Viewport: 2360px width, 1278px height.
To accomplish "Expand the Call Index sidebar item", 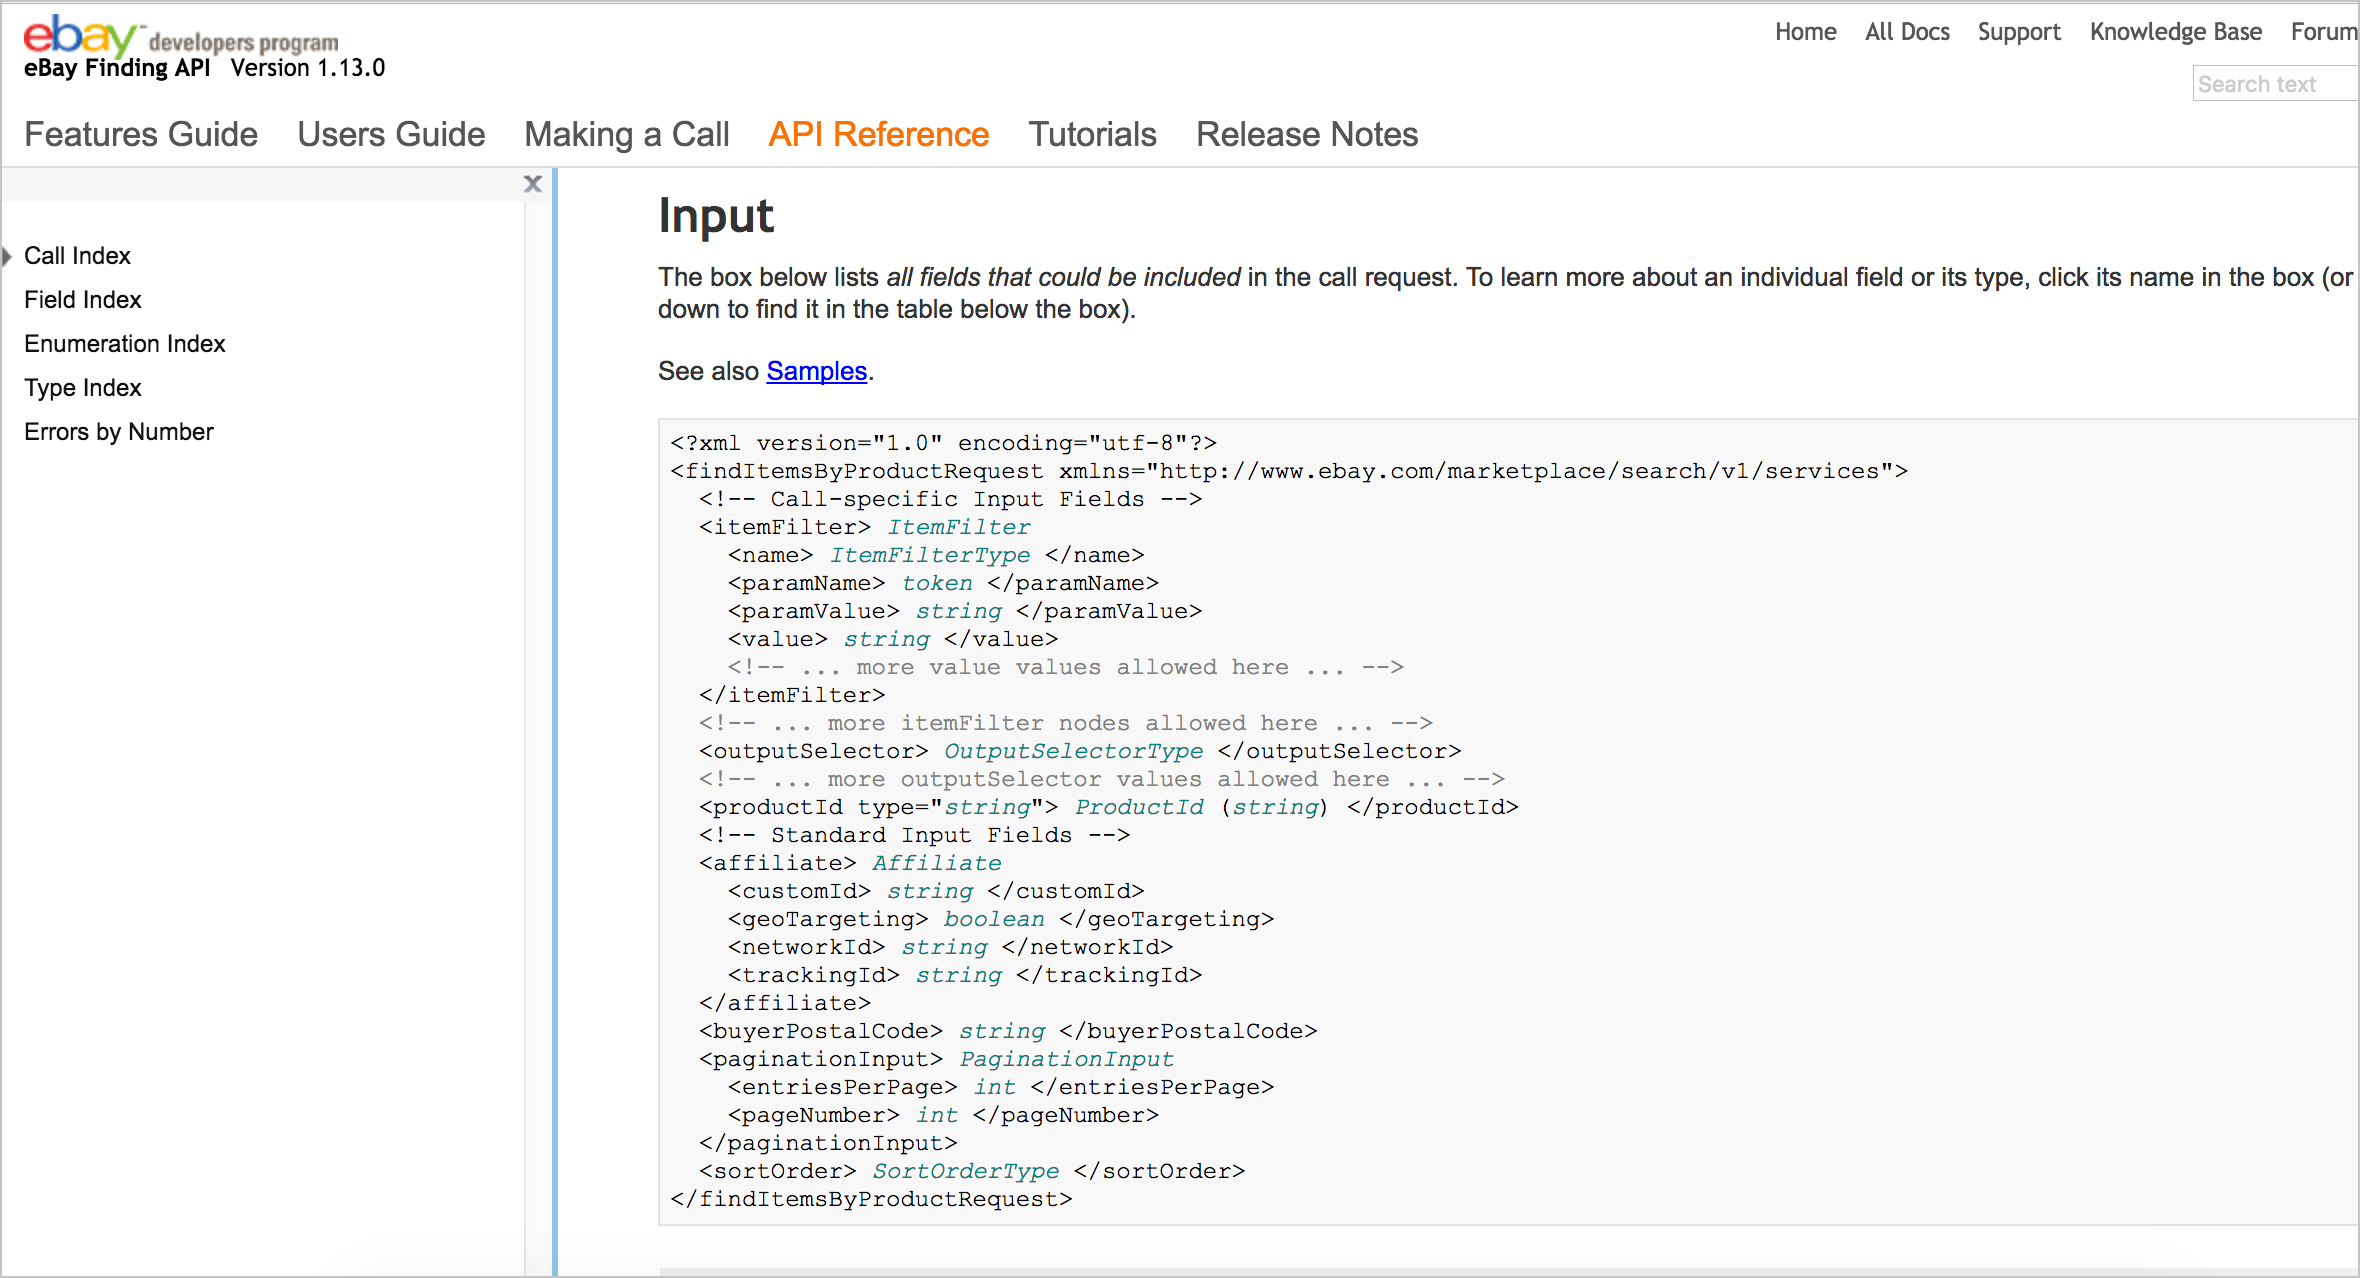I will click(11, 255).
